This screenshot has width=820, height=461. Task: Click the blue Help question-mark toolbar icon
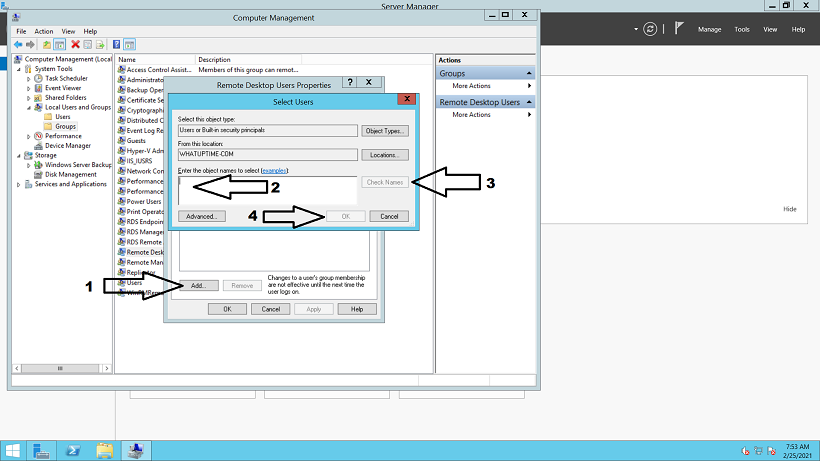tap(116, 45)
